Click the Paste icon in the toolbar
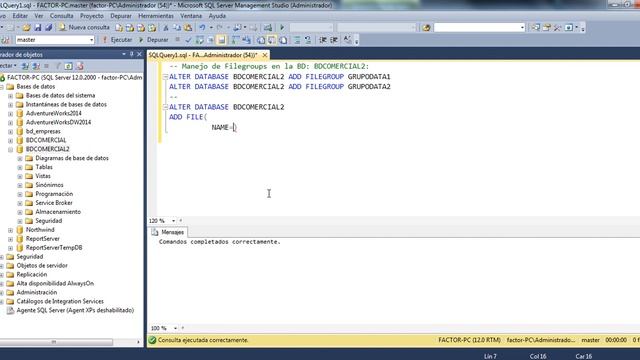Viewport: 640px width, 360px height. [188, 28]
